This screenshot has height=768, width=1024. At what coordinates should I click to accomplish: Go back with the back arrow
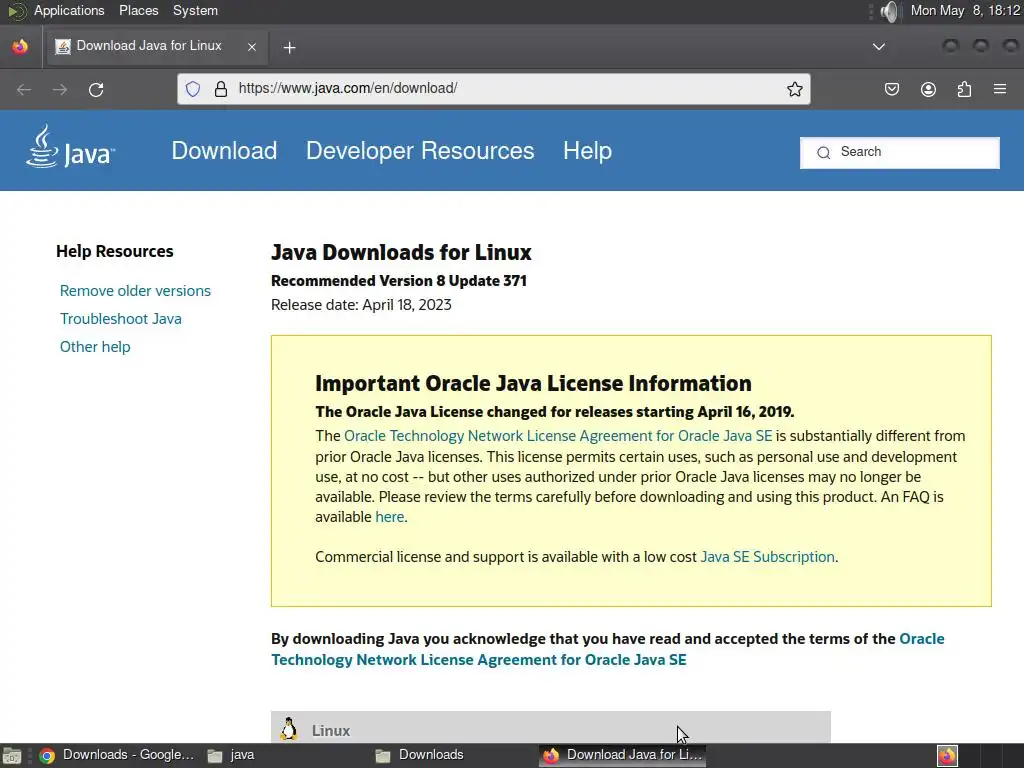[x=24, y=89]
